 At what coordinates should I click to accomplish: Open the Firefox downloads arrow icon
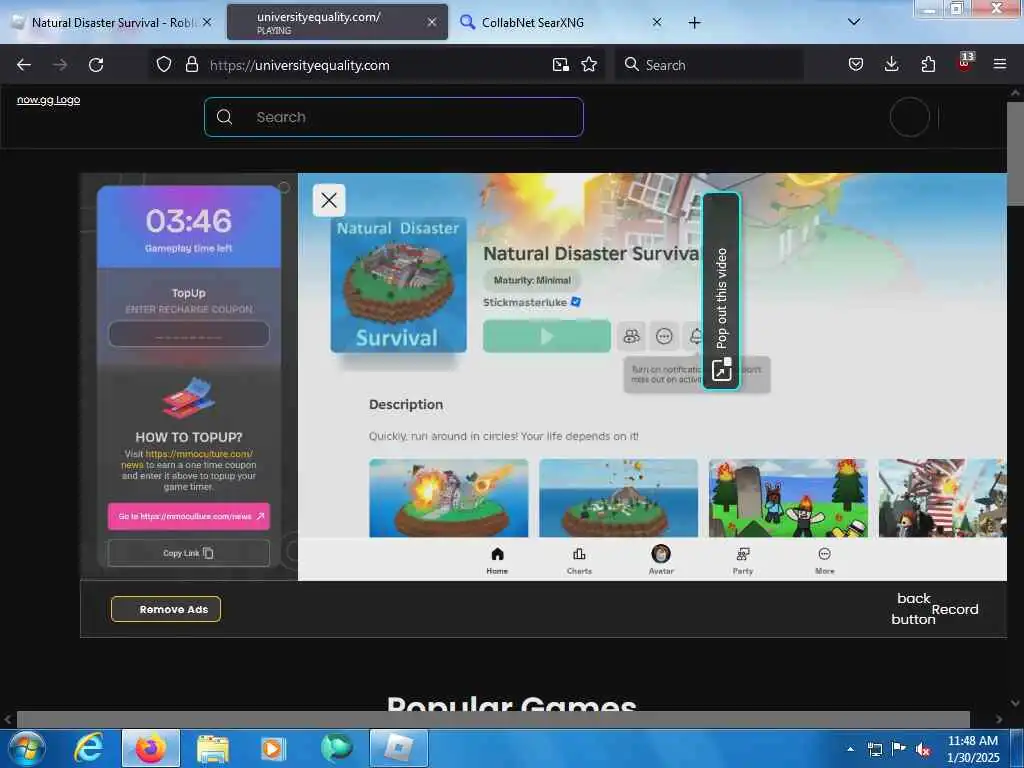(x=891, y=65)
